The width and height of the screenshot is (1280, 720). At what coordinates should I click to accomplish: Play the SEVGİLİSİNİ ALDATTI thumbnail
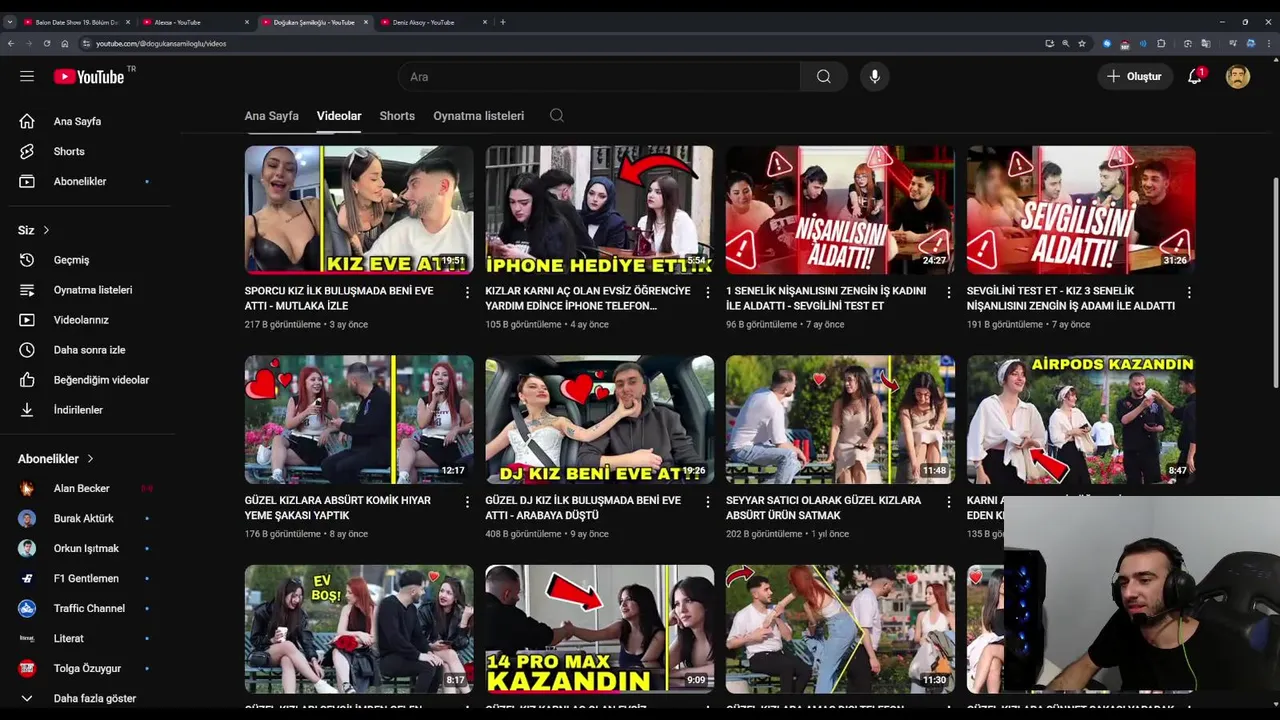pos(1081,210)
